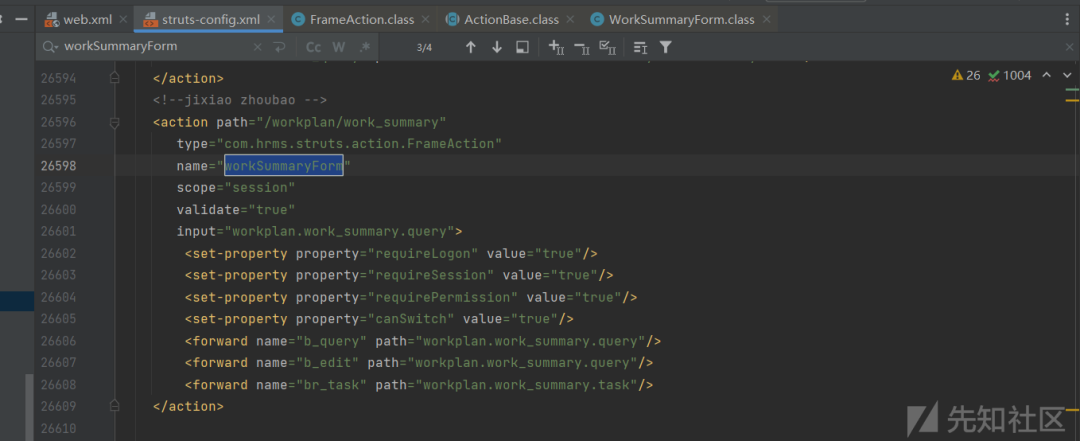Clear the search field text

258,47
